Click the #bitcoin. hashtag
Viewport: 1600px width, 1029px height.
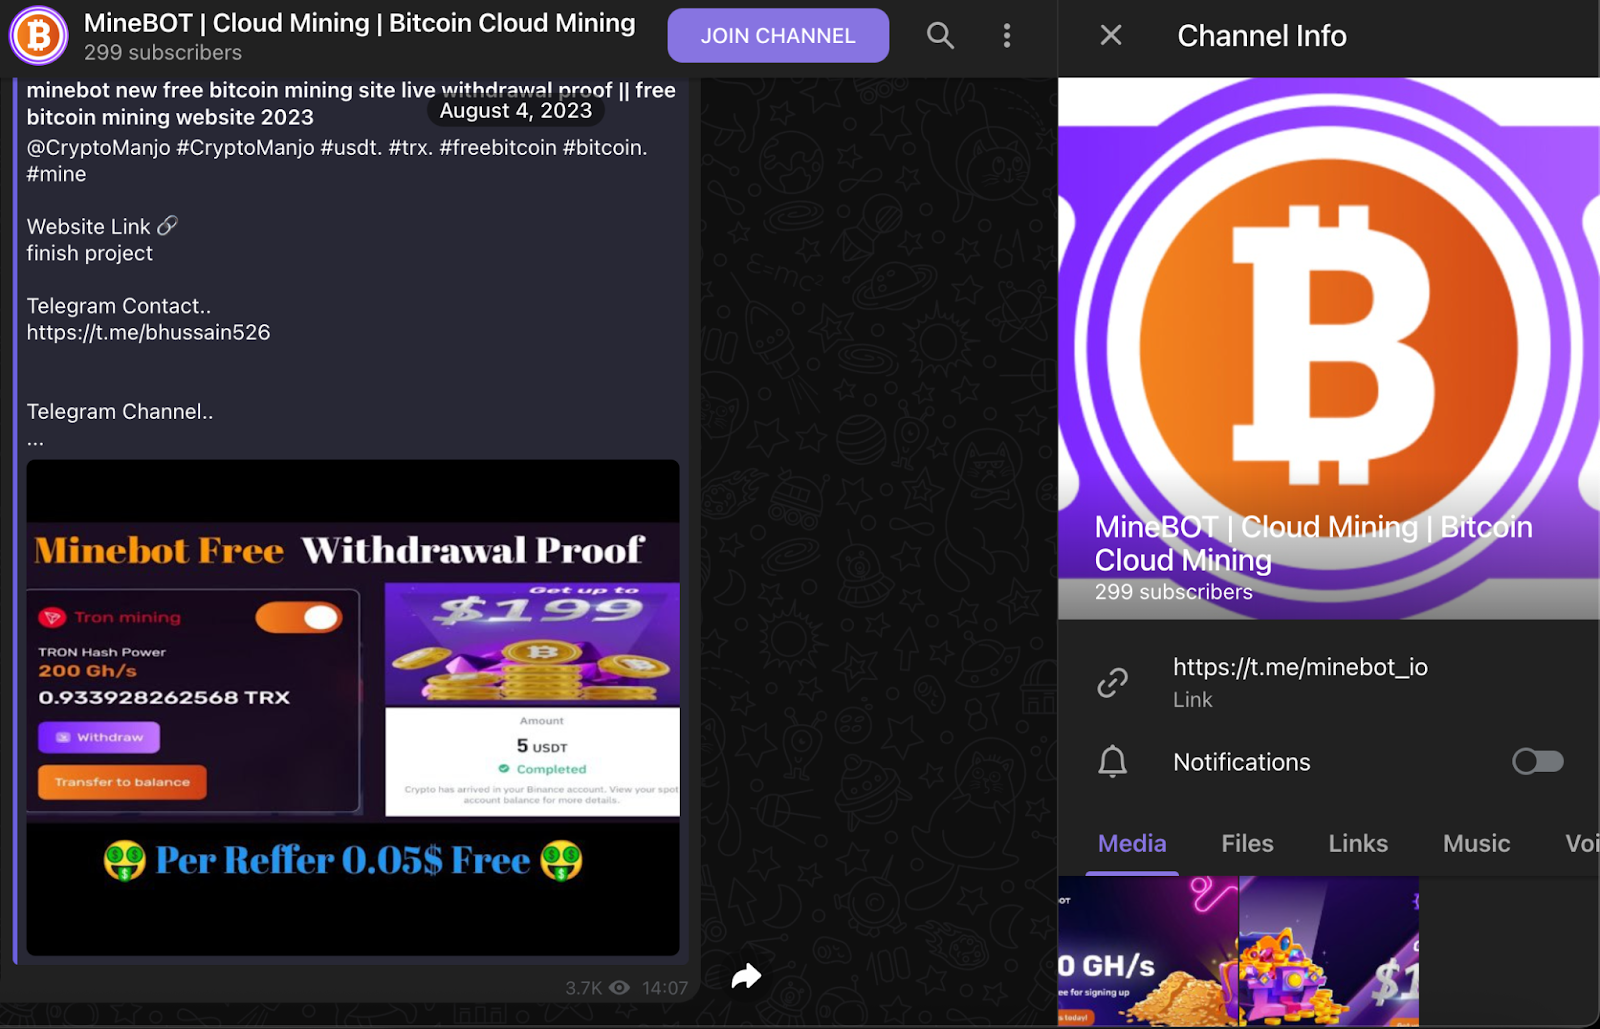[x=605, y=147]
